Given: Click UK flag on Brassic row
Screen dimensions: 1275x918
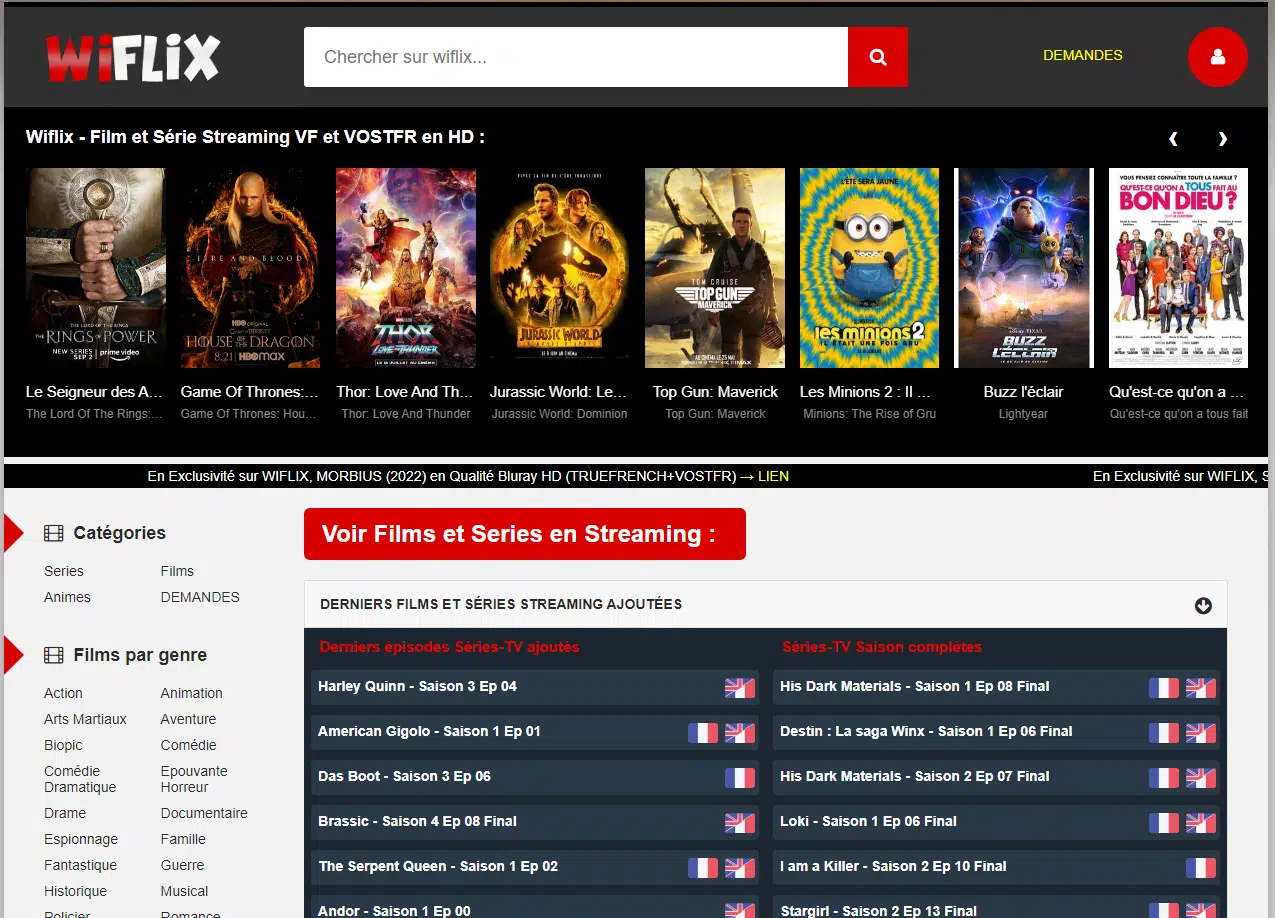Looking at the screenshot, I should click(x=740, y=823).
